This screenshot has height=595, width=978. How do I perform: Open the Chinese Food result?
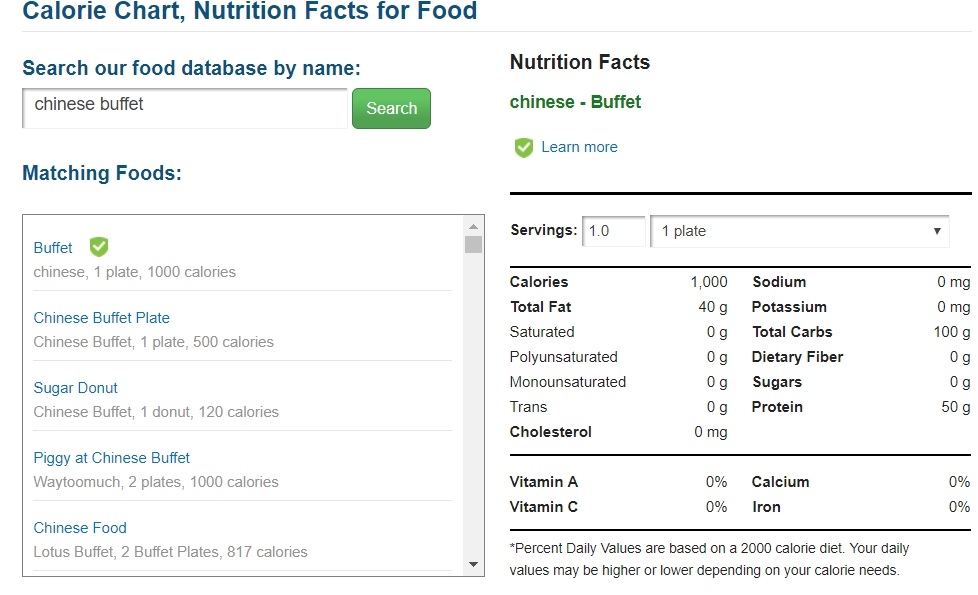point(80,528)
